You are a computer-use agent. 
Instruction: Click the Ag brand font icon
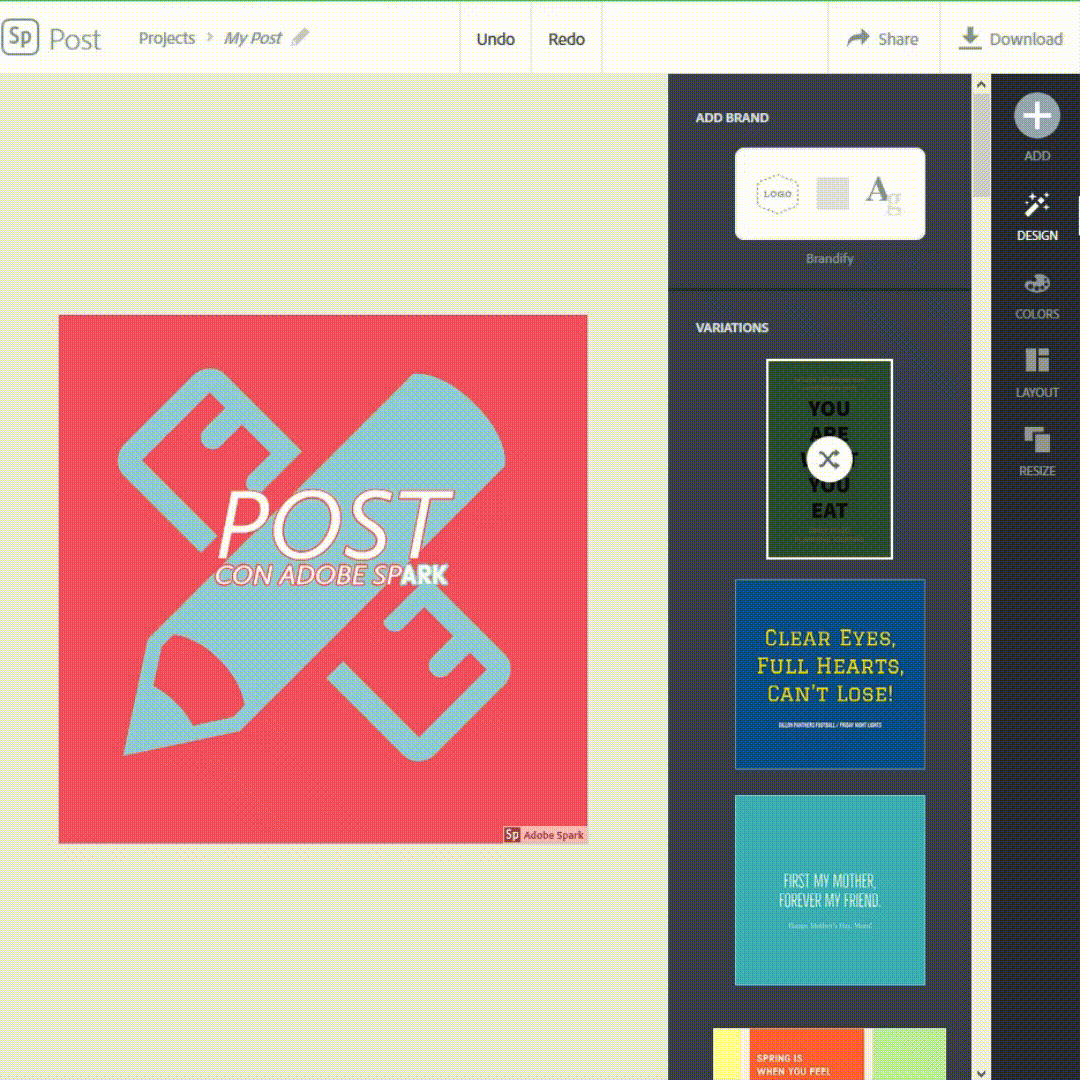click(883, 195)
